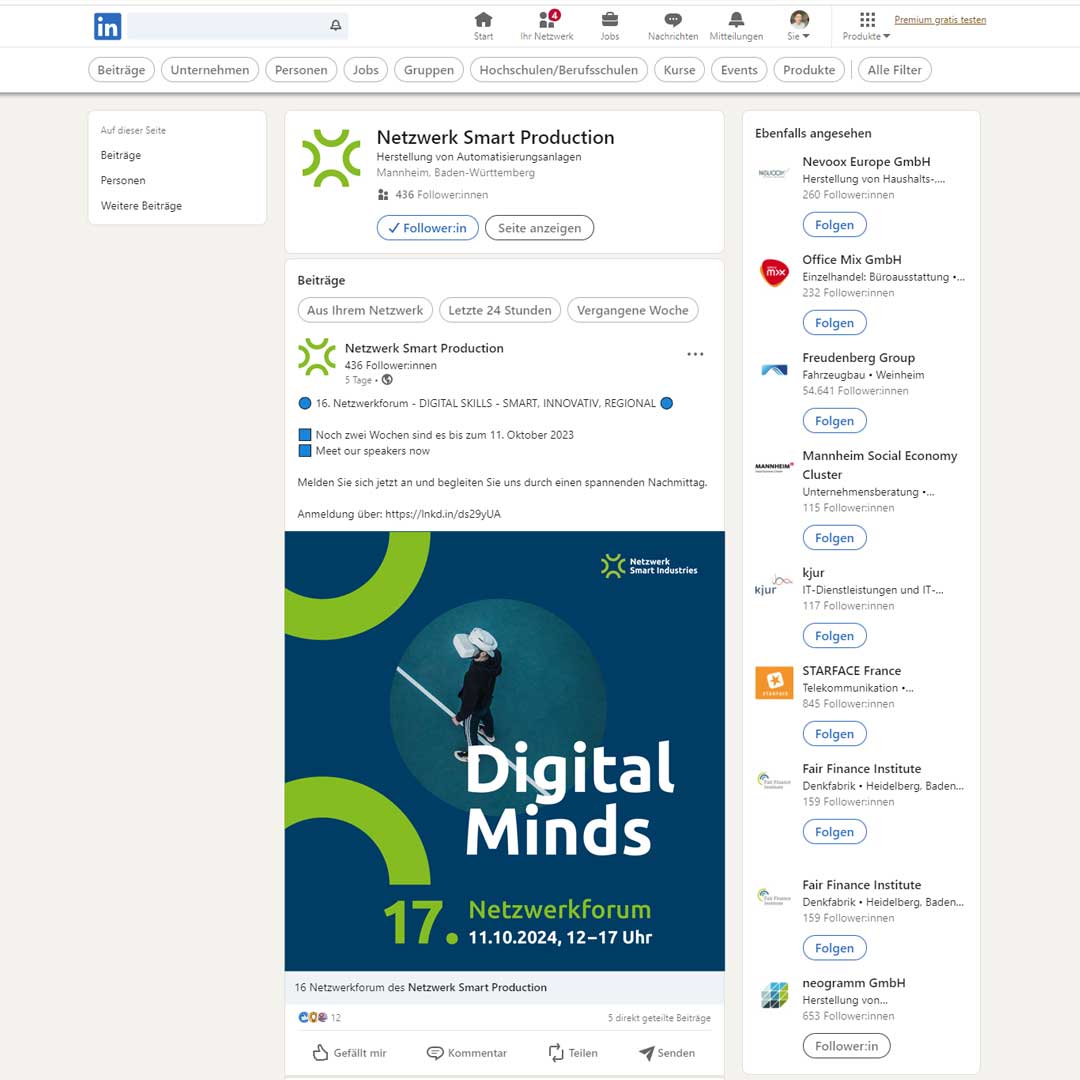Image resolution: width=1080 pixels, height=1080 pixels.
Task: Click the bell icon inside search field
Action: point(335,25)
